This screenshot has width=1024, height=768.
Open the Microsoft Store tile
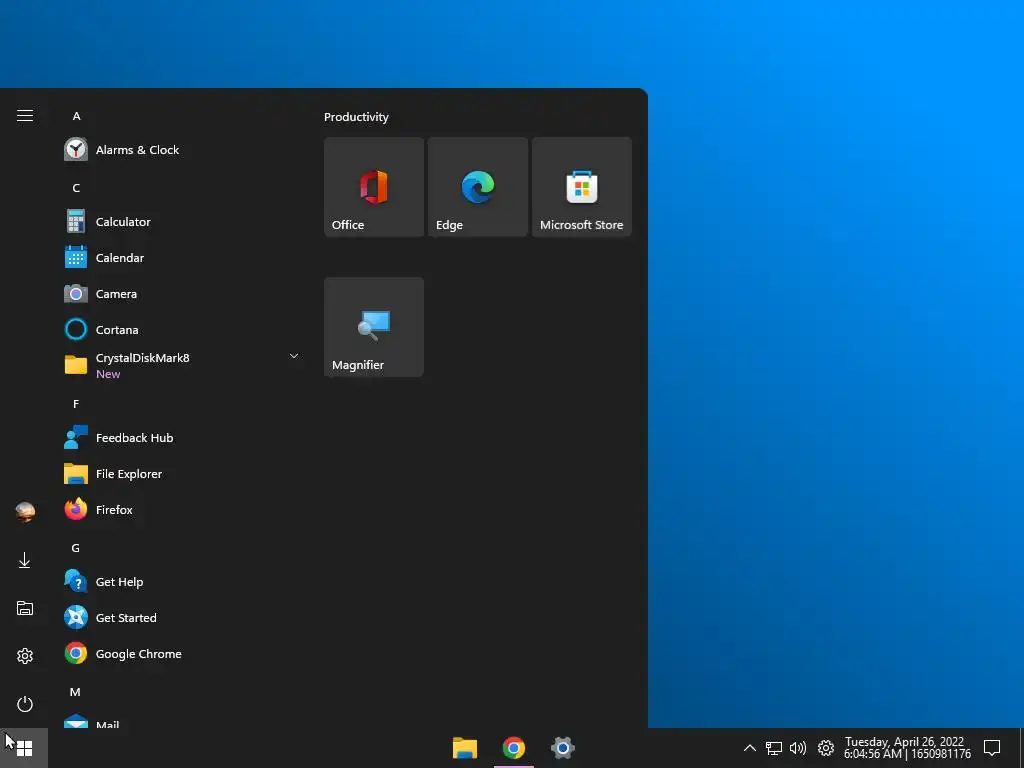(582, 187)
